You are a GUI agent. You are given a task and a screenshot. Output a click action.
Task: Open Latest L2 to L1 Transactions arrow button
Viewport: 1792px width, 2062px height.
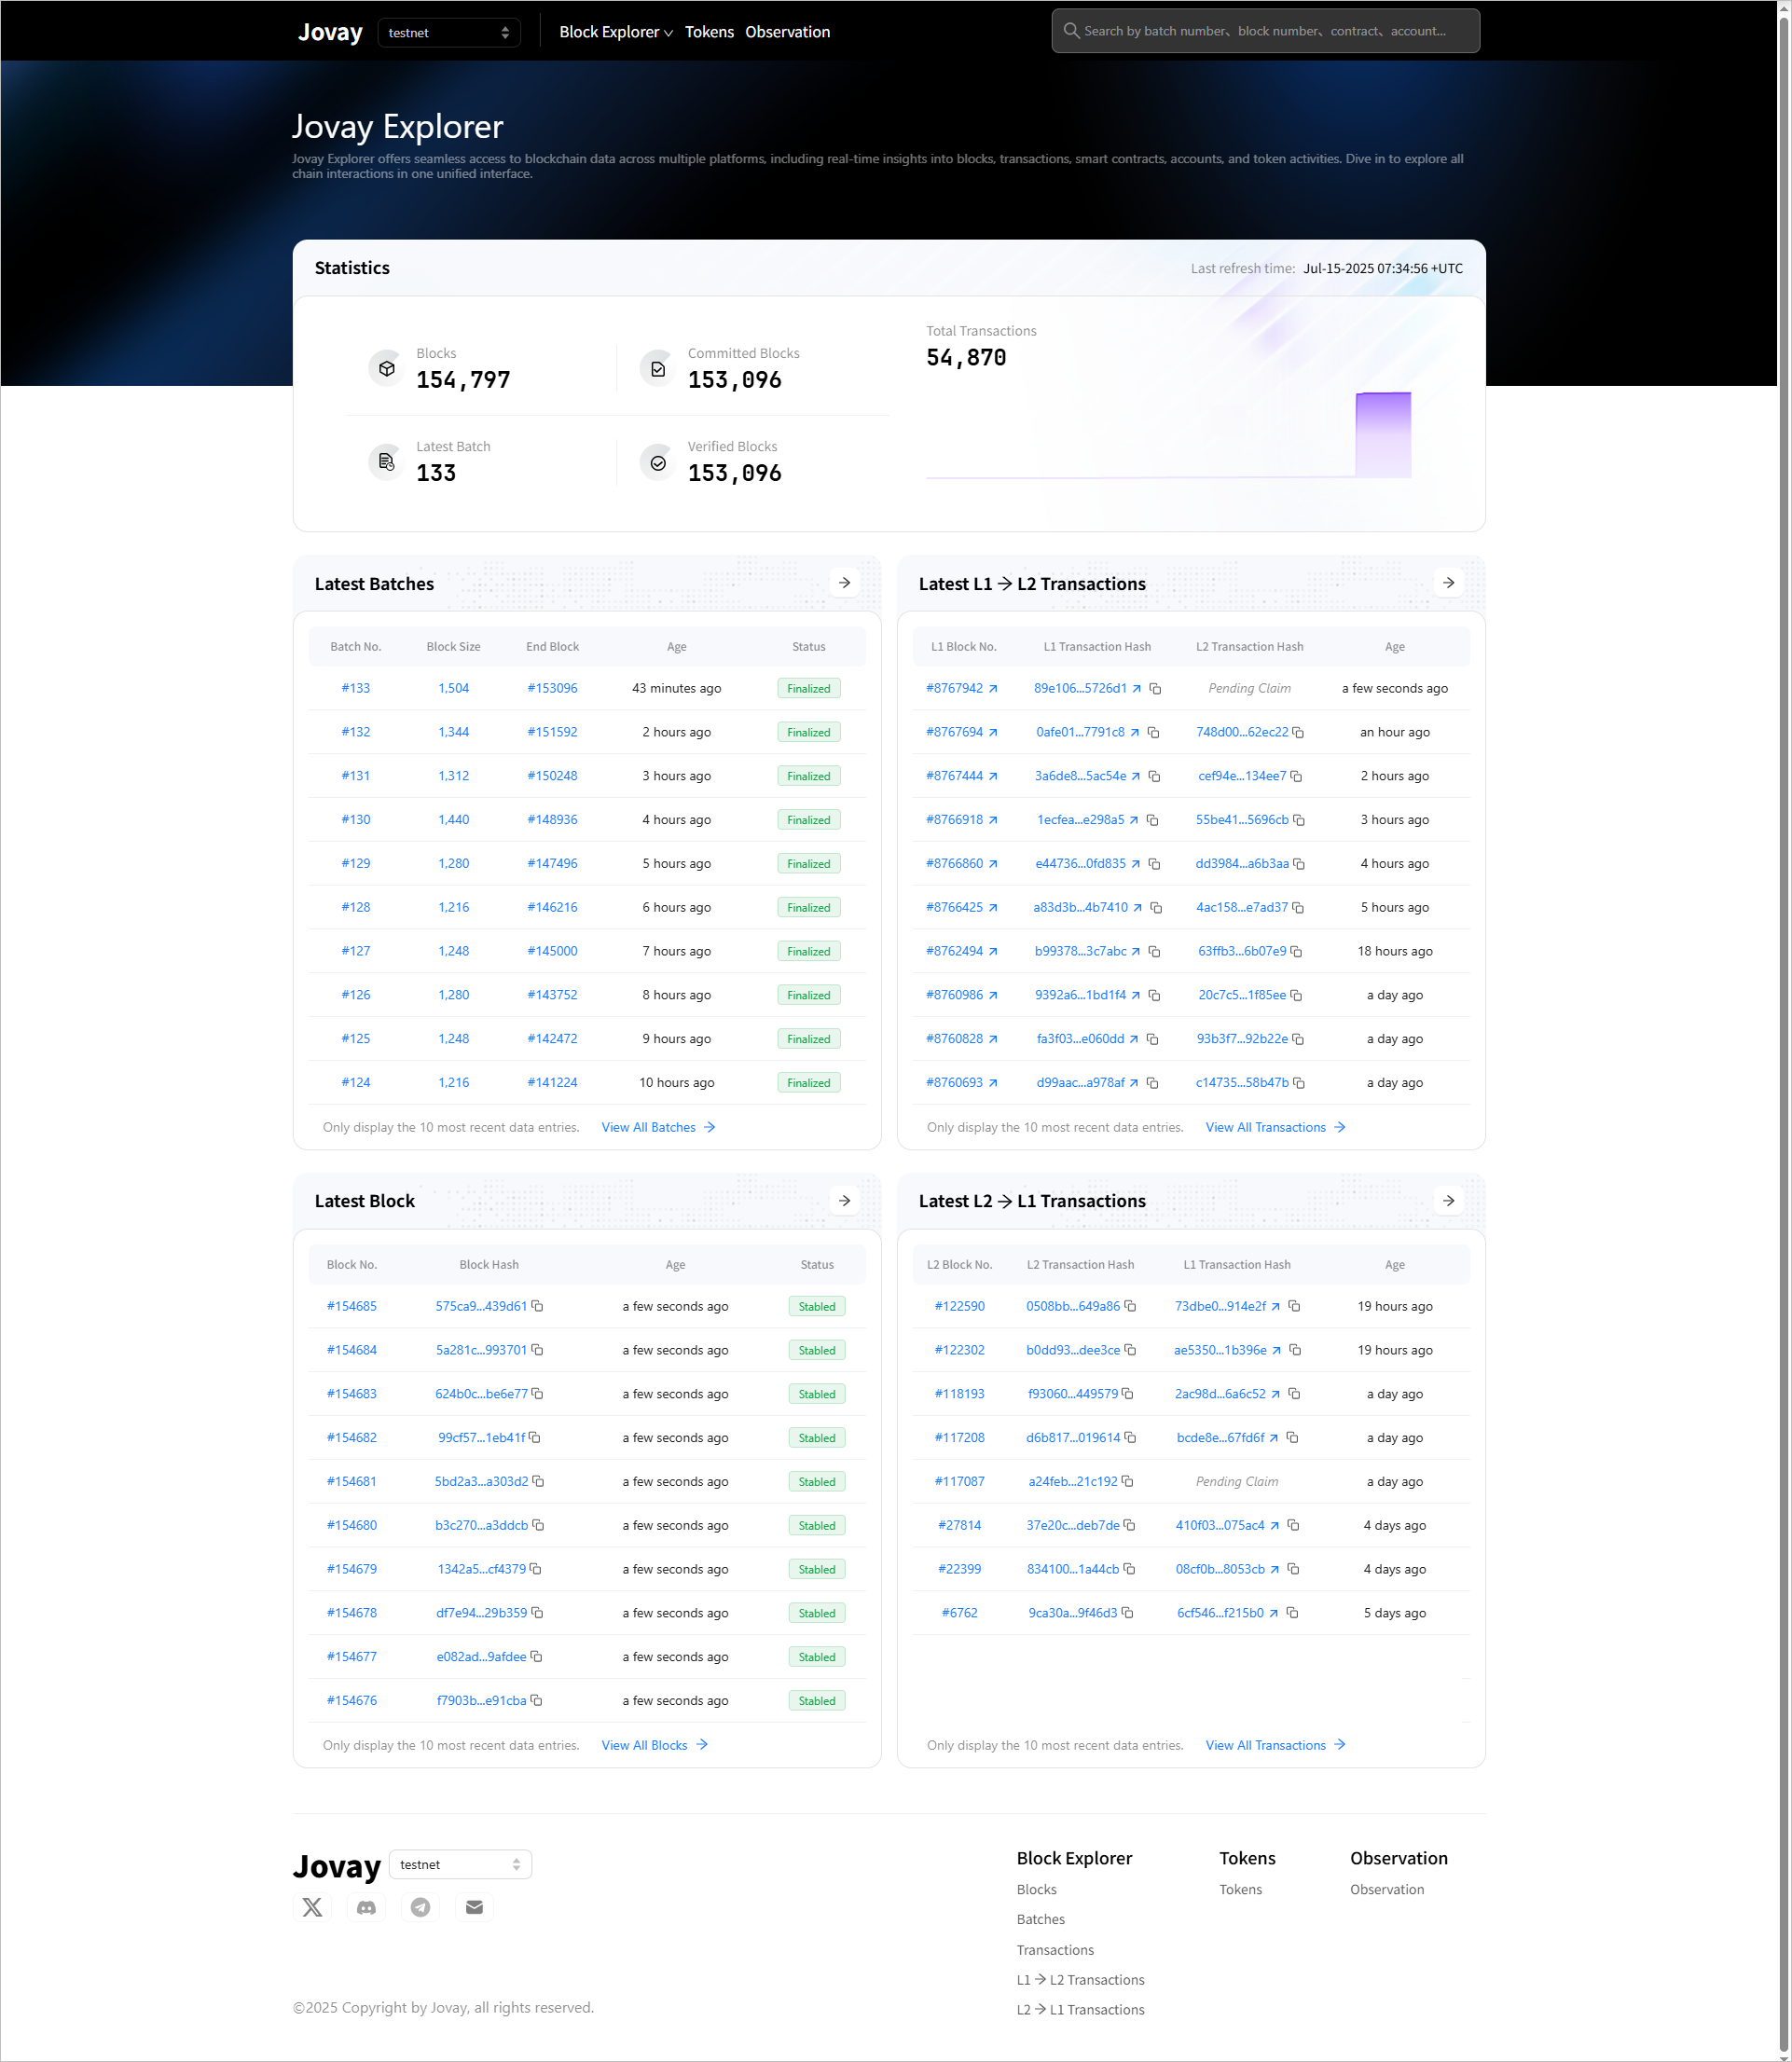[1449, 1200]
